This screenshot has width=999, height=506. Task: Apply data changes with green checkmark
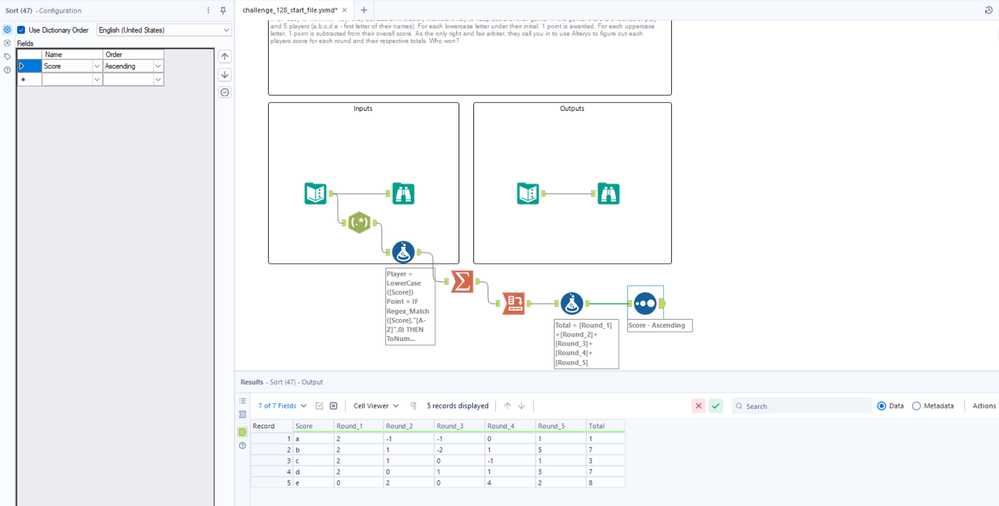pos(716,406)
